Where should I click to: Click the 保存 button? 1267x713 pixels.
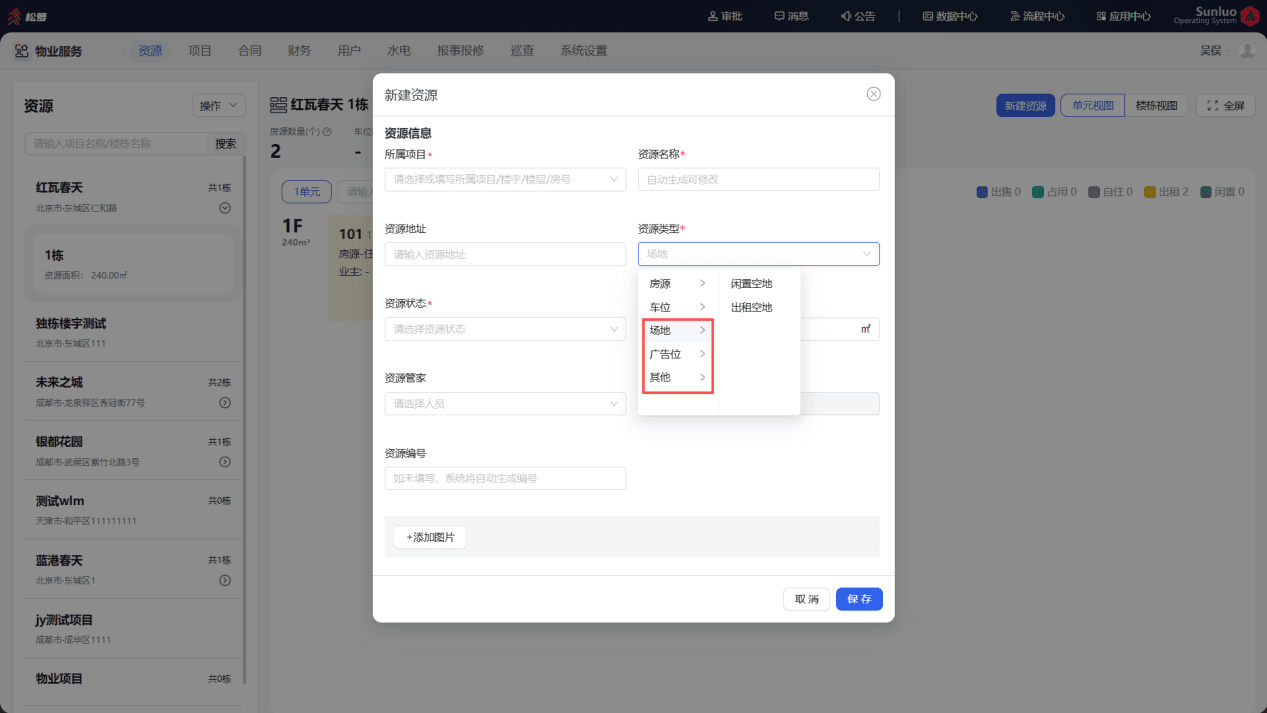click(x=859, y=599)
